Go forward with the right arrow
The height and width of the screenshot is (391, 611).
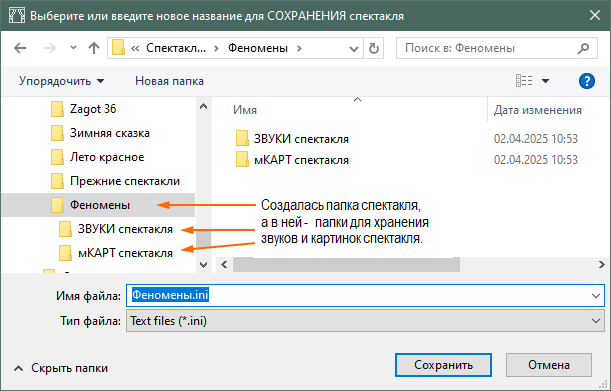49,48
